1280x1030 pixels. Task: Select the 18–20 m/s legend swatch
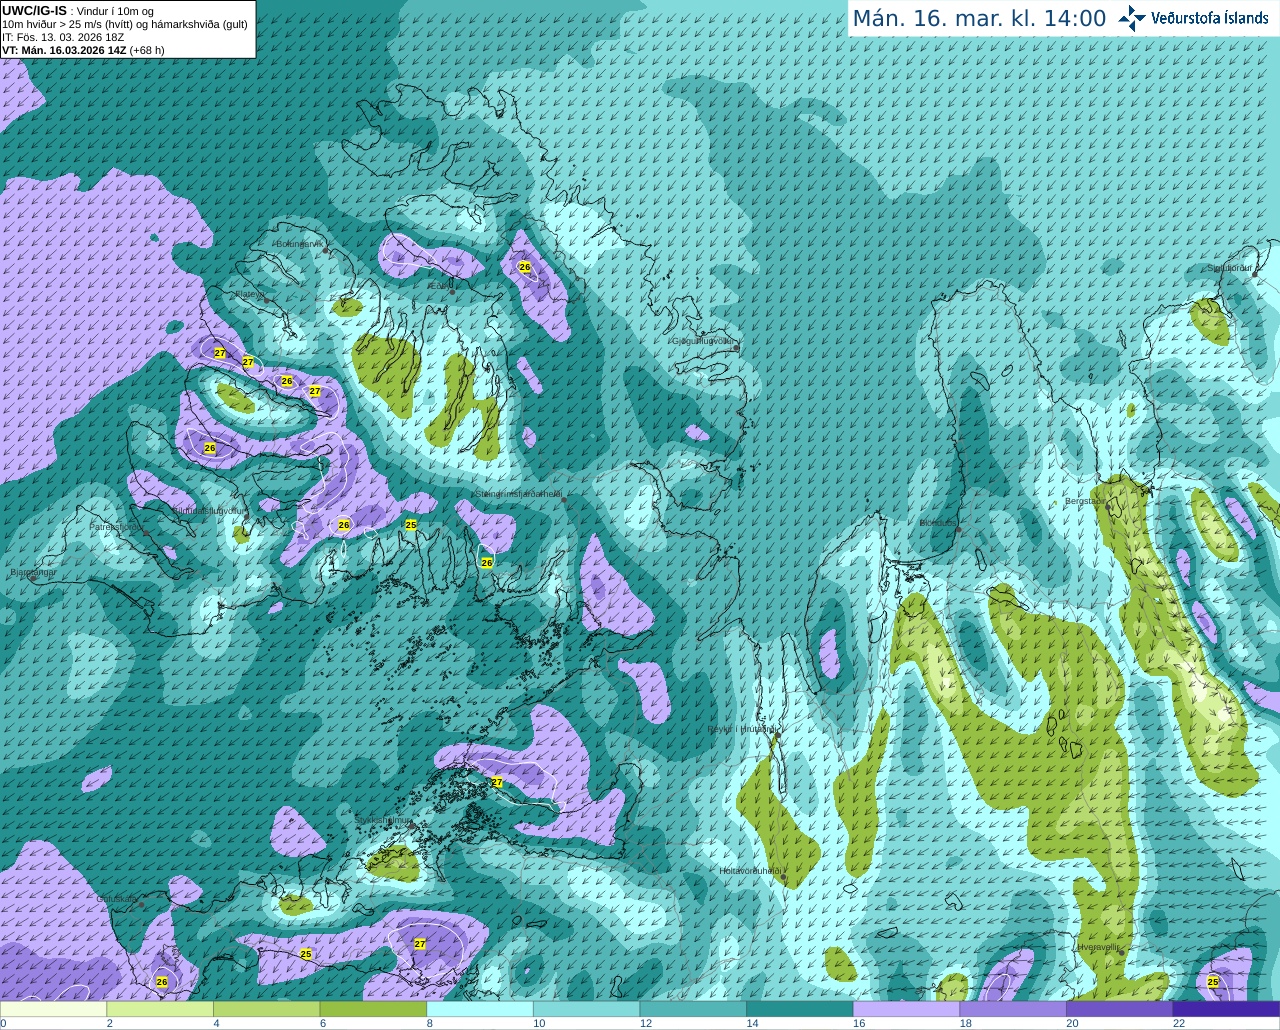click(x=1013, y=1009)
